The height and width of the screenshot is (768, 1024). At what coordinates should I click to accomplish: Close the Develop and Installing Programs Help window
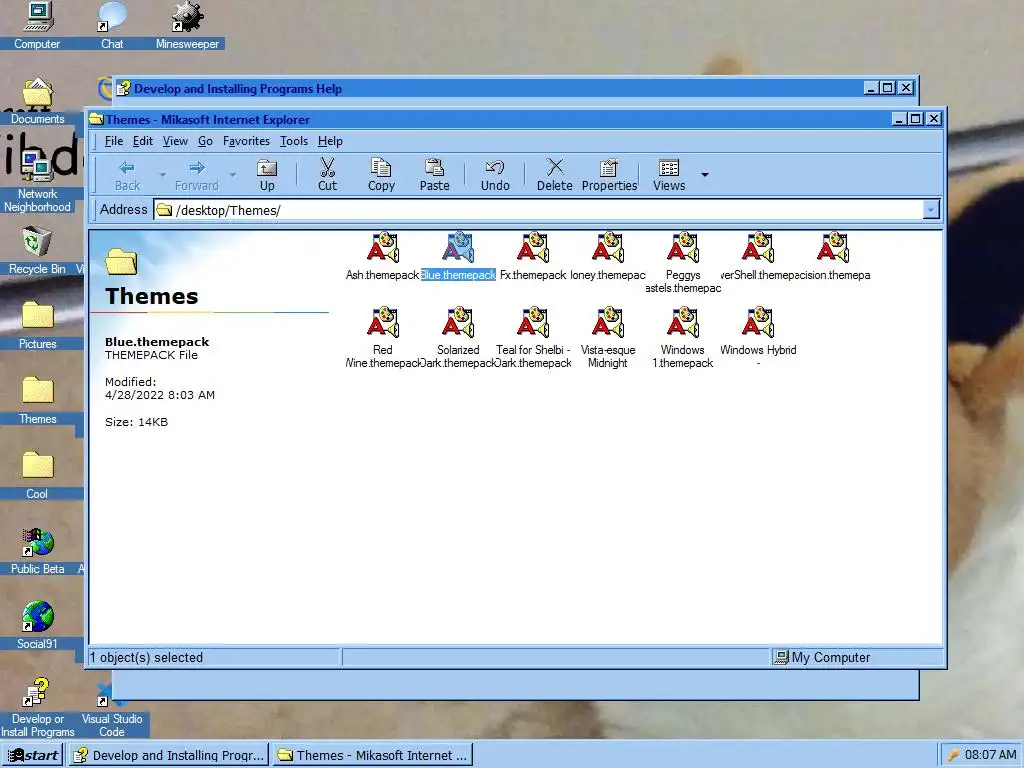tap(906, 88)
